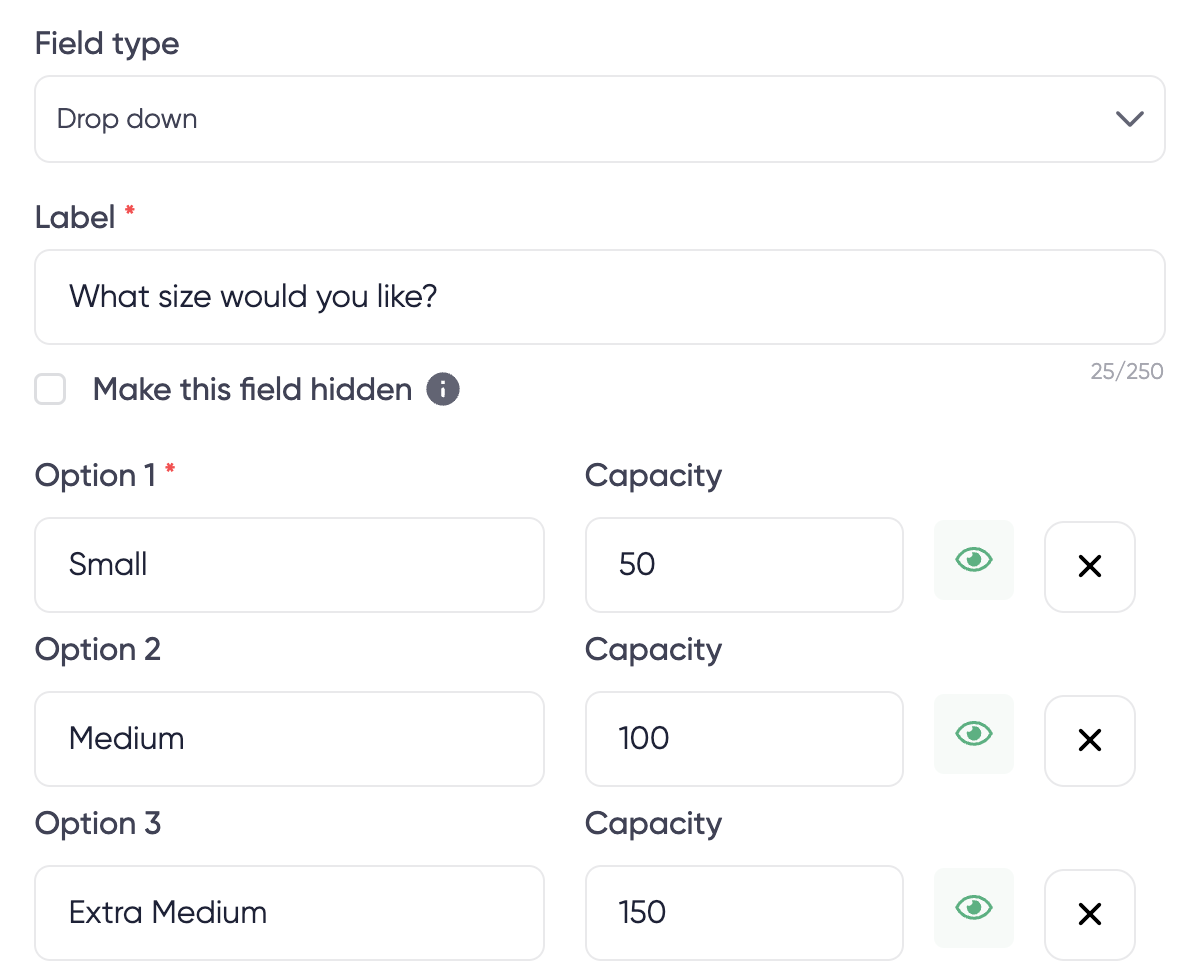The height and width of the screenshot is (974, 1204).
Task: Select the Option 3 Extra Medium field
Action: [x=289, y=913]
